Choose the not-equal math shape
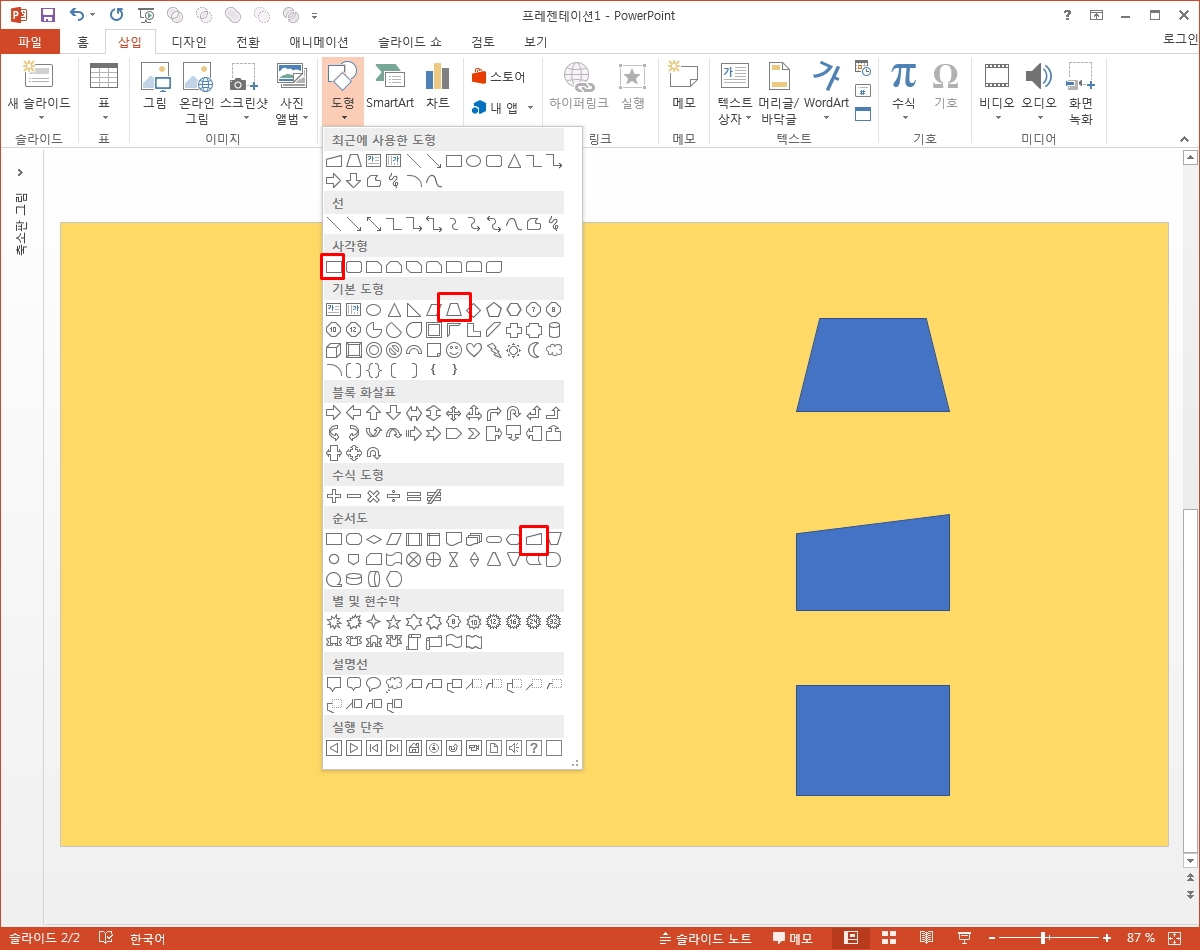This screenshot has width=1200, height=950. click(434, 496)
